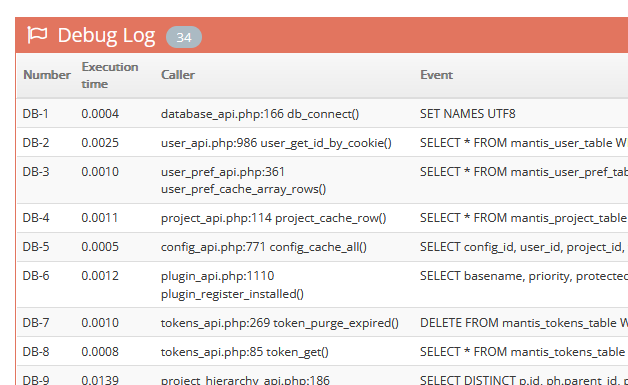The height and width of the screenshot is (385, 628).
Task: Click caller database_api.php:166 db_connect()
Action: point(260,114)
